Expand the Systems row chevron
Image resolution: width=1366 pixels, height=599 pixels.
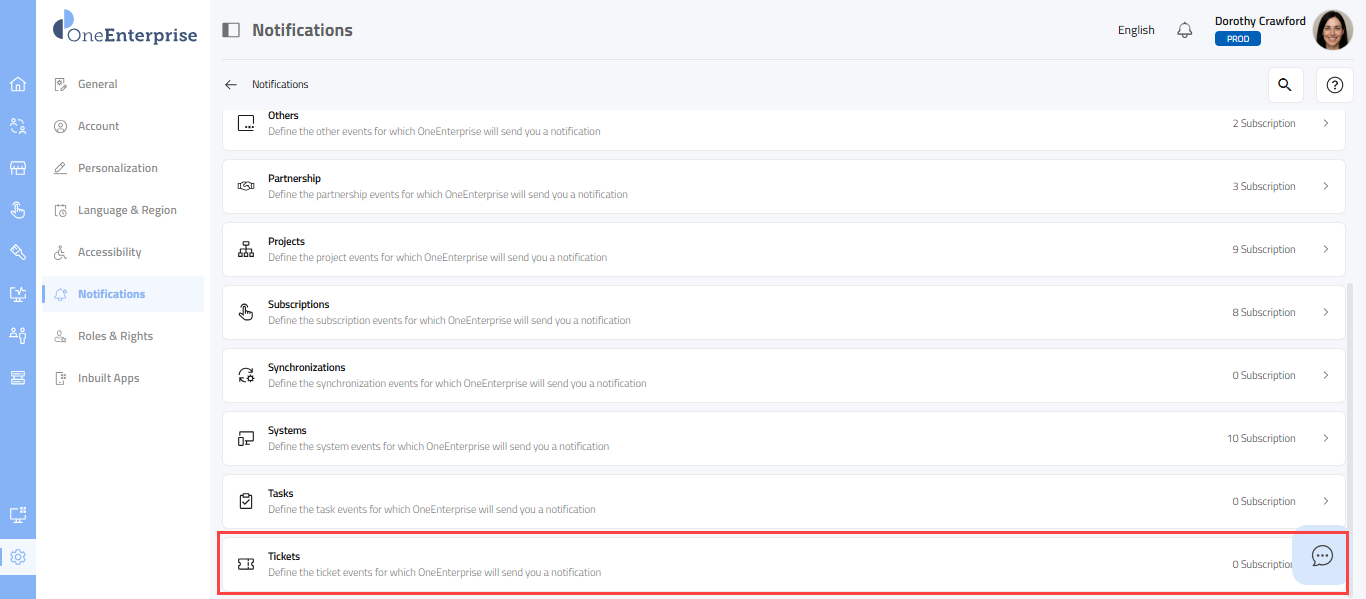pos(1326,438)
